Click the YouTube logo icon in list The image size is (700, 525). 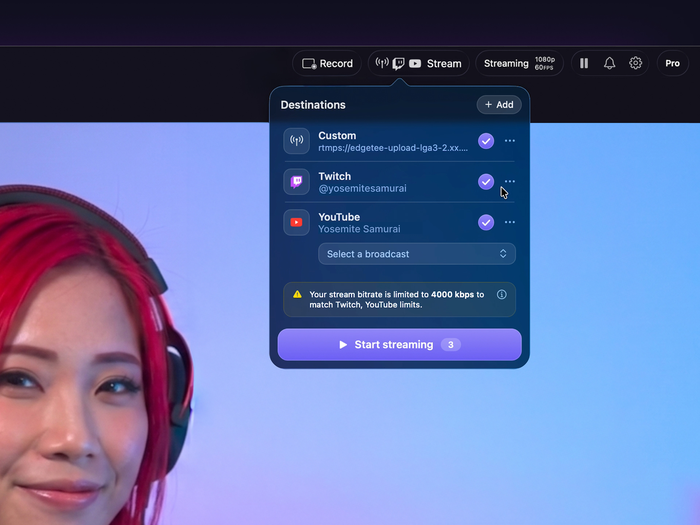[296, 222]
